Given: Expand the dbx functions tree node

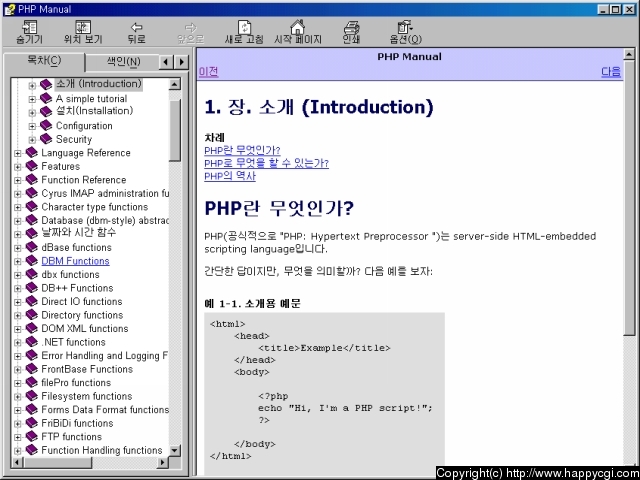Looking at the screenshot, I should 18,275.
